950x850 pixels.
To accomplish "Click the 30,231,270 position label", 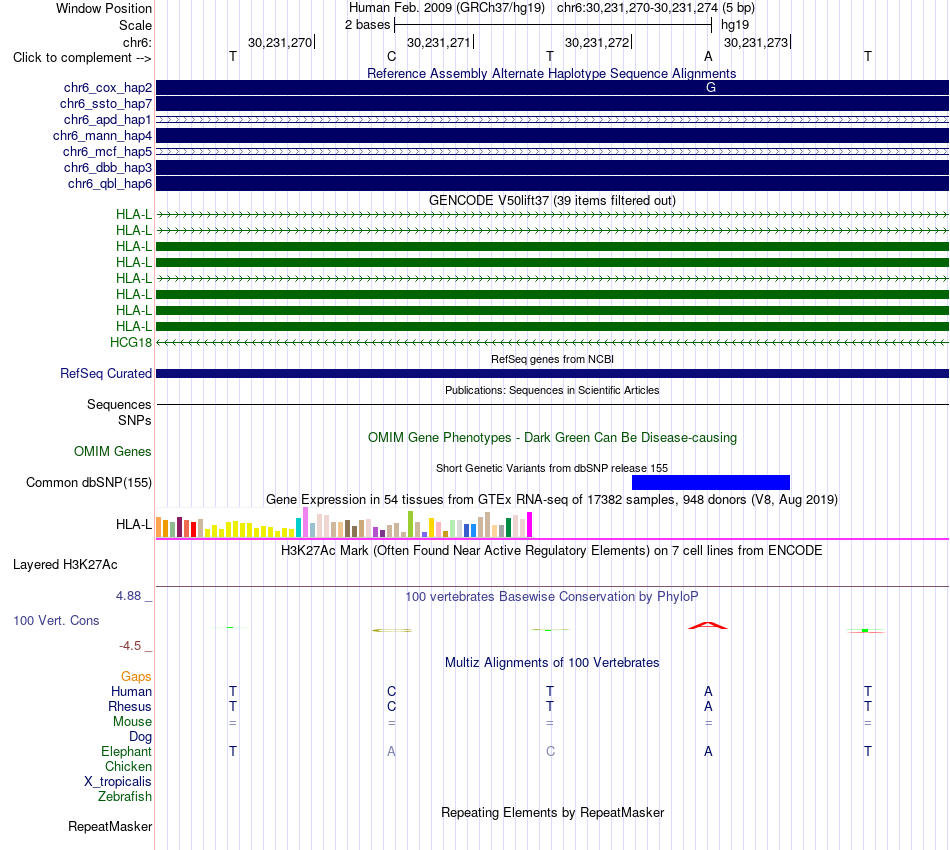I will pos(280,43).
